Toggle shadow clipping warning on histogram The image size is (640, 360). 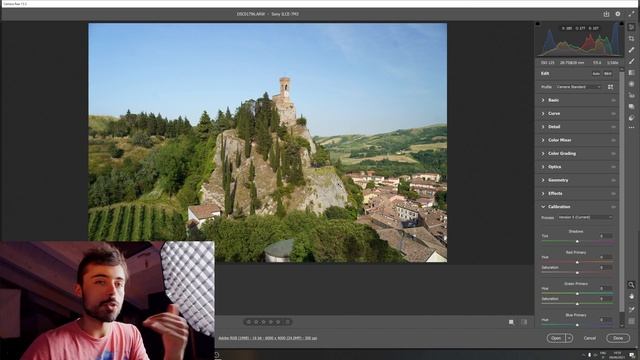(x=538, y=24)
